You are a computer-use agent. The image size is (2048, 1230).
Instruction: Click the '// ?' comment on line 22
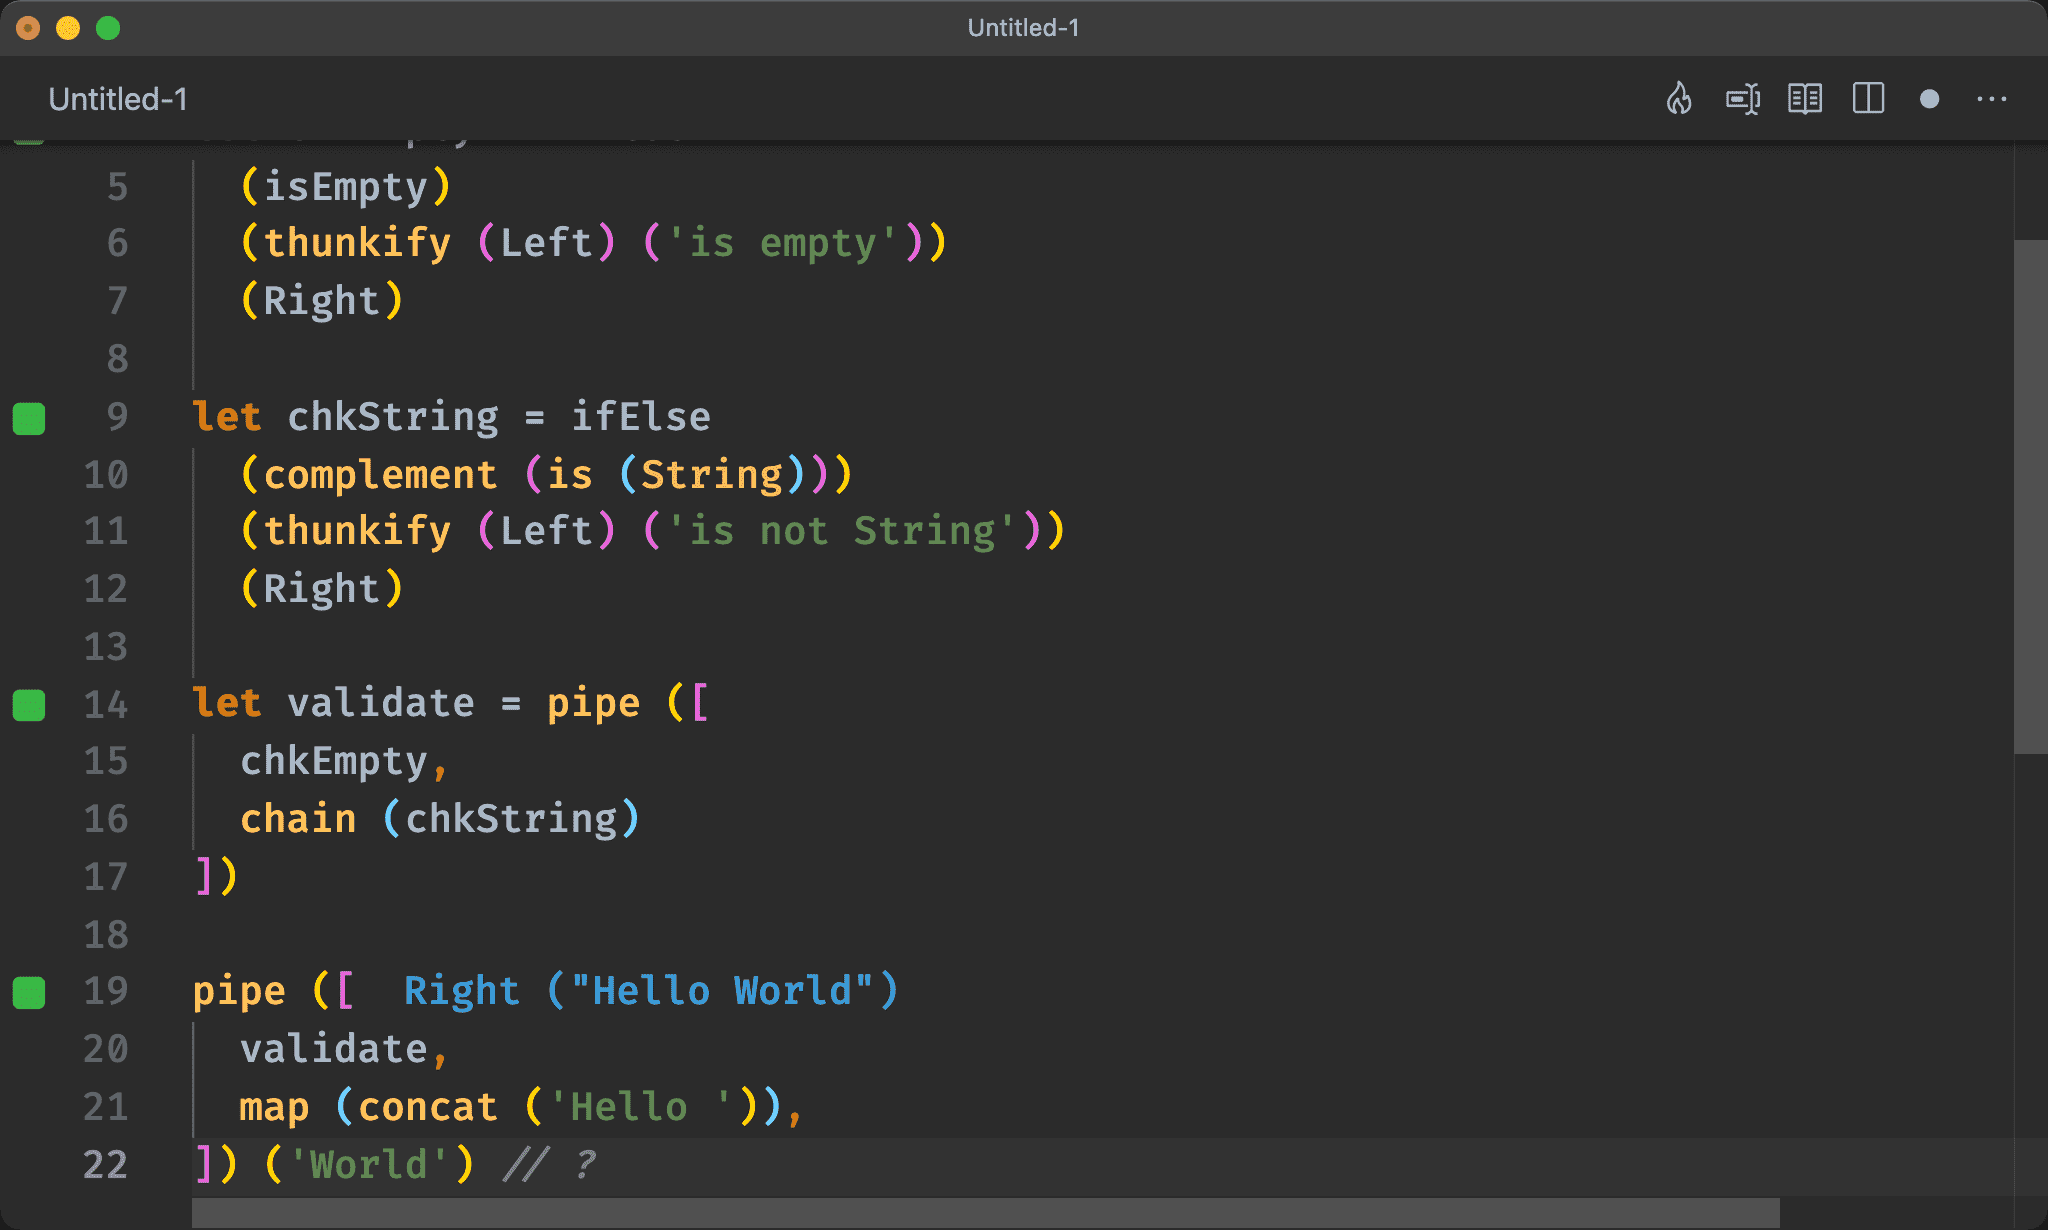[548, 1165]
